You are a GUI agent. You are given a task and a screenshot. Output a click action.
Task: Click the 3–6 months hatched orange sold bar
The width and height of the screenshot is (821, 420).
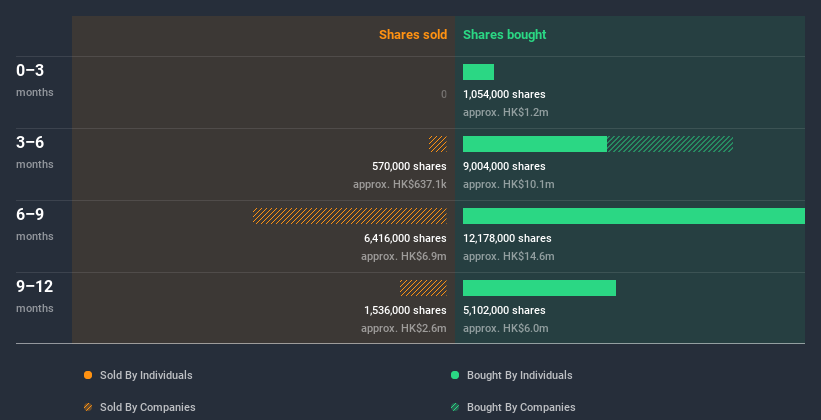tap(438, 144)
